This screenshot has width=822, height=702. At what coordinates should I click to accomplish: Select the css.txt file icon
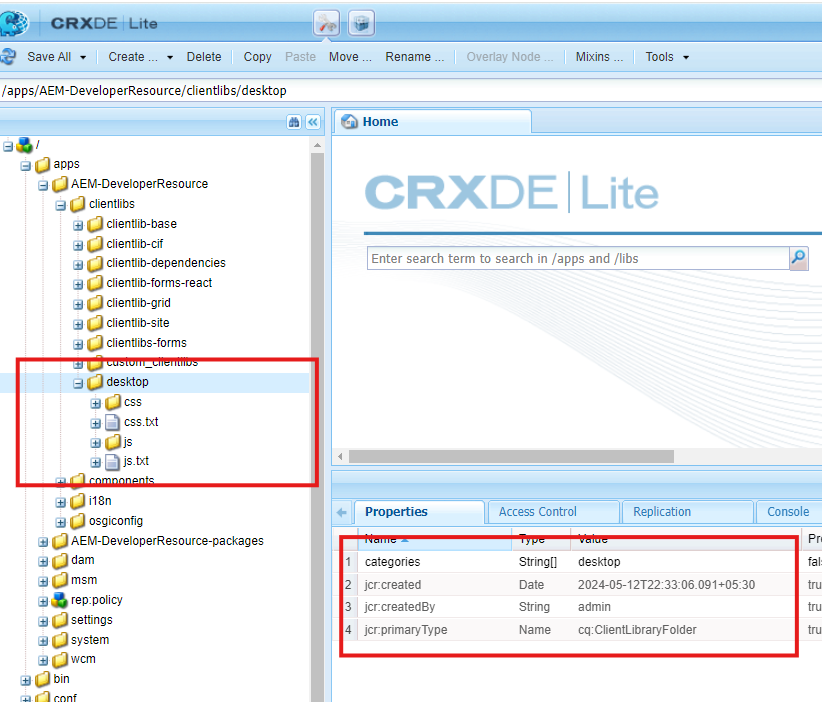[x=113, y=422]
